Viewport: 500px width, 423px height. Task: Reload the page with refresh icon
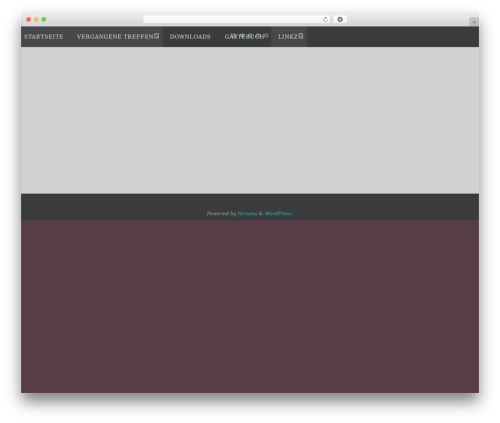[x=325, y=19]
